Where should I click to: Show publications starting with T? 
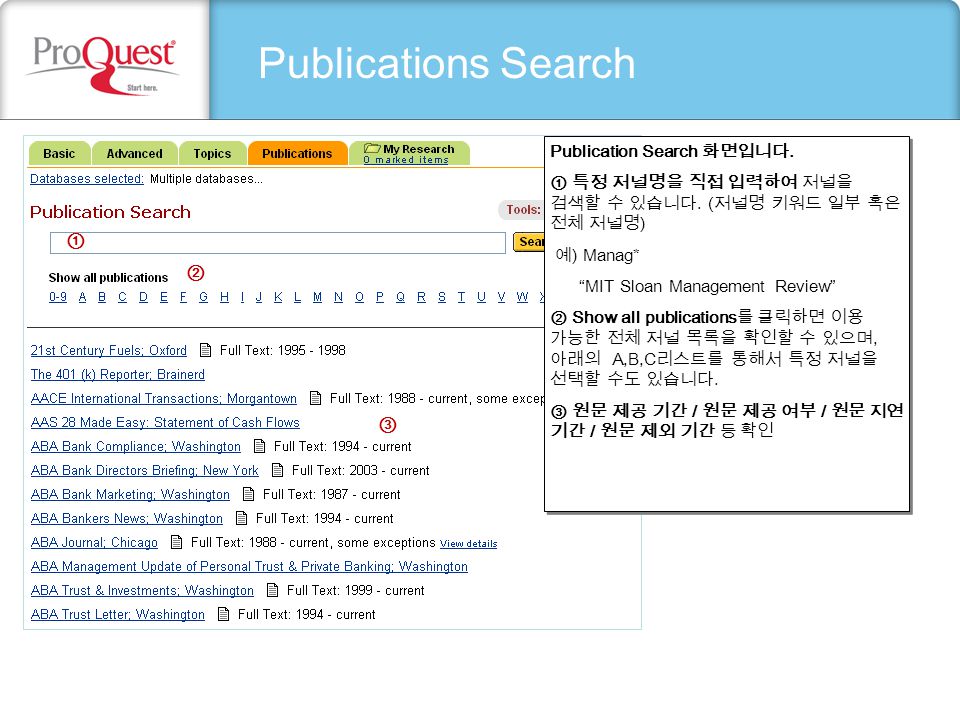coord(461,297)
